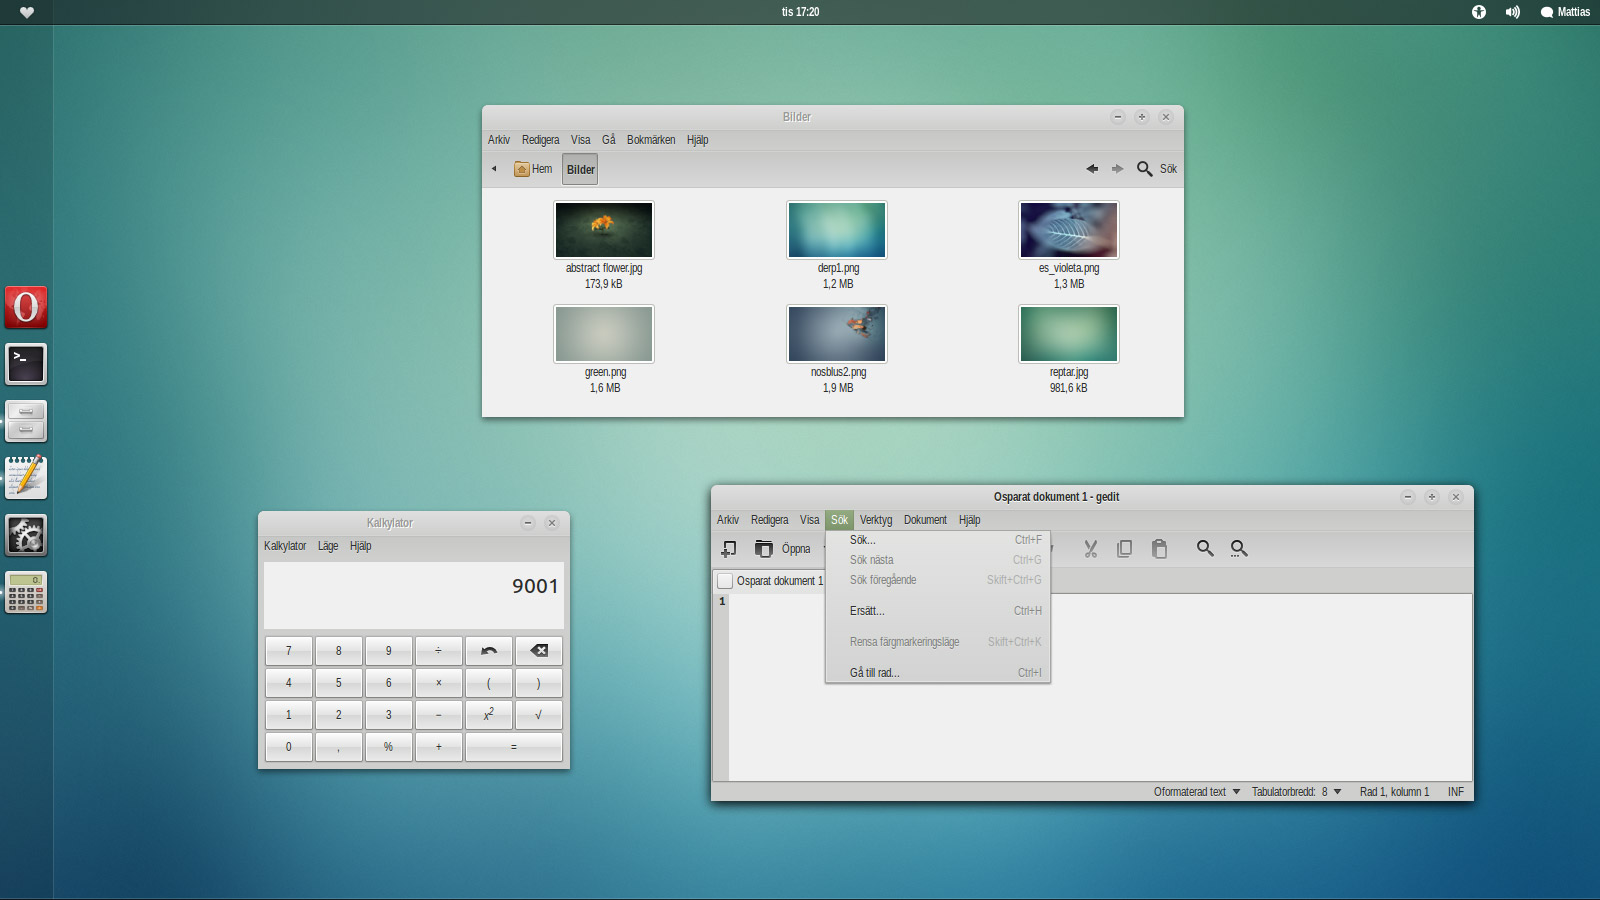Image resolution: width=1600 pixels, height=900 pixels.
Task: Click the copy icon in gedit's toolbar
Action: [x=1125, y=549]
